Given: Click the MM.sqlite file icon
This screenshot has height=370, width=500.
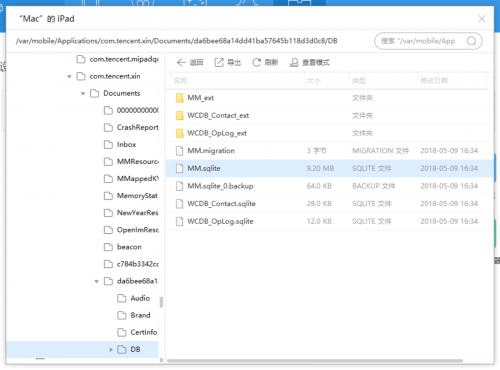Looking at the screenshot, I should [x=180, y=168].
